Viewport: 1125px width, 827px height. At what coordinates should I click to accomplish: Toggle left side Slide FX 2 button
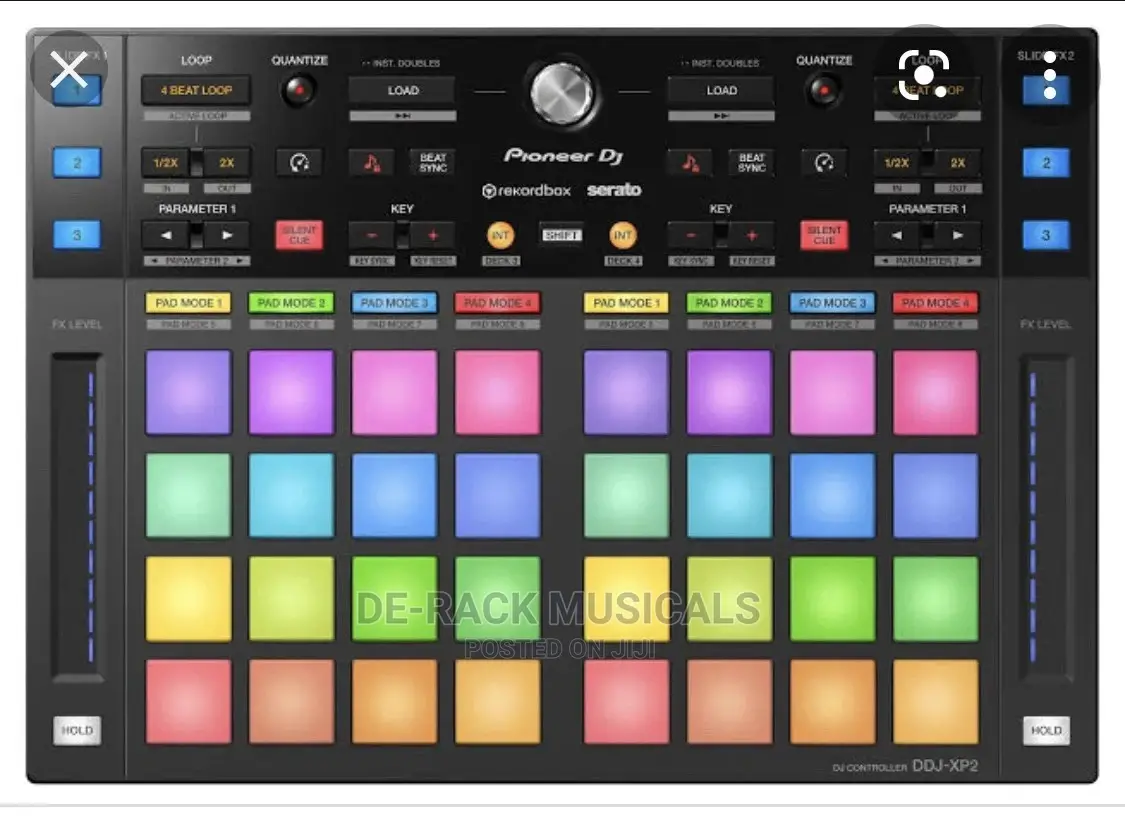pos(77,163)
